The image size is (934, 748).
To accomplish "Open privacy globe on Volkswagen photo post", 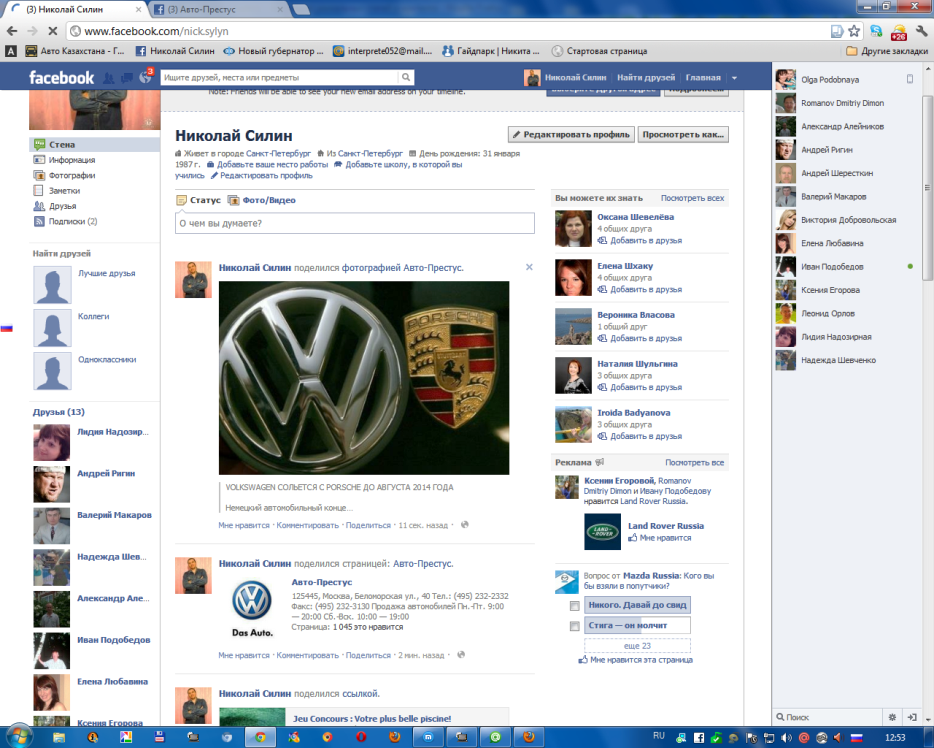I will (465, 525).
